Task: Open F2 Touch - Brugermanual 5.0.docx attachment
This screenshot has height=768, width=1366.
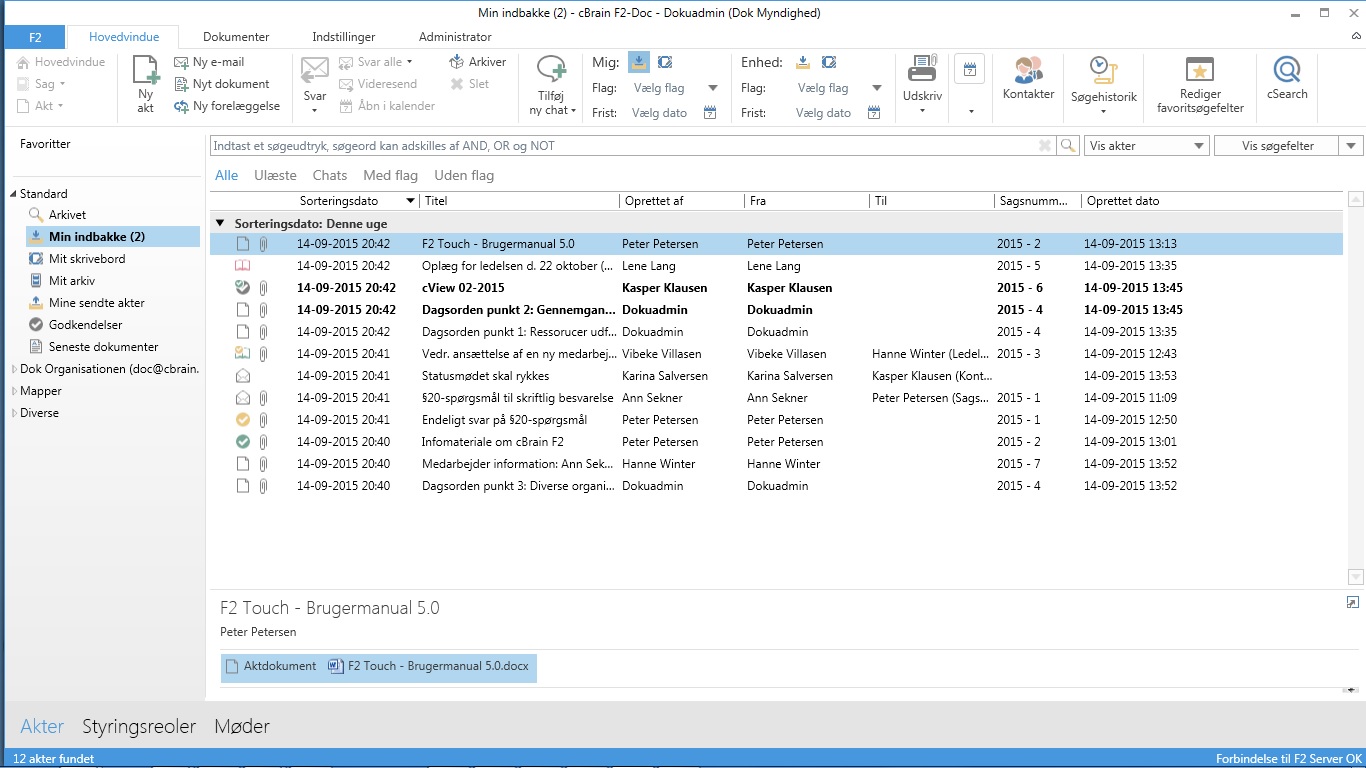Action: click(x=430, y=666)
